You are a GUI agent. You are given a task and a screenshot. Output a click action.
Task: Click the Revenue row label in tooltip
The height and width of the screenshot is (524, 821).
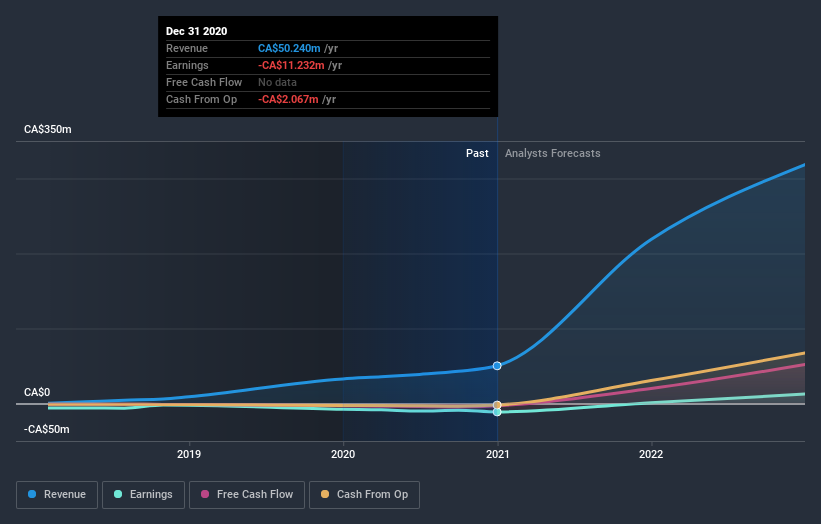187,48
